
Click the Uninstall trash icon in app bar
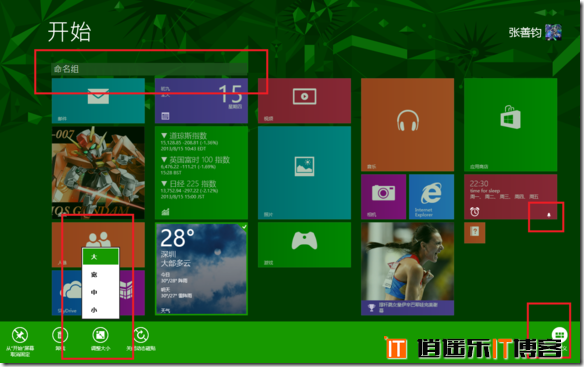(60, 335)
